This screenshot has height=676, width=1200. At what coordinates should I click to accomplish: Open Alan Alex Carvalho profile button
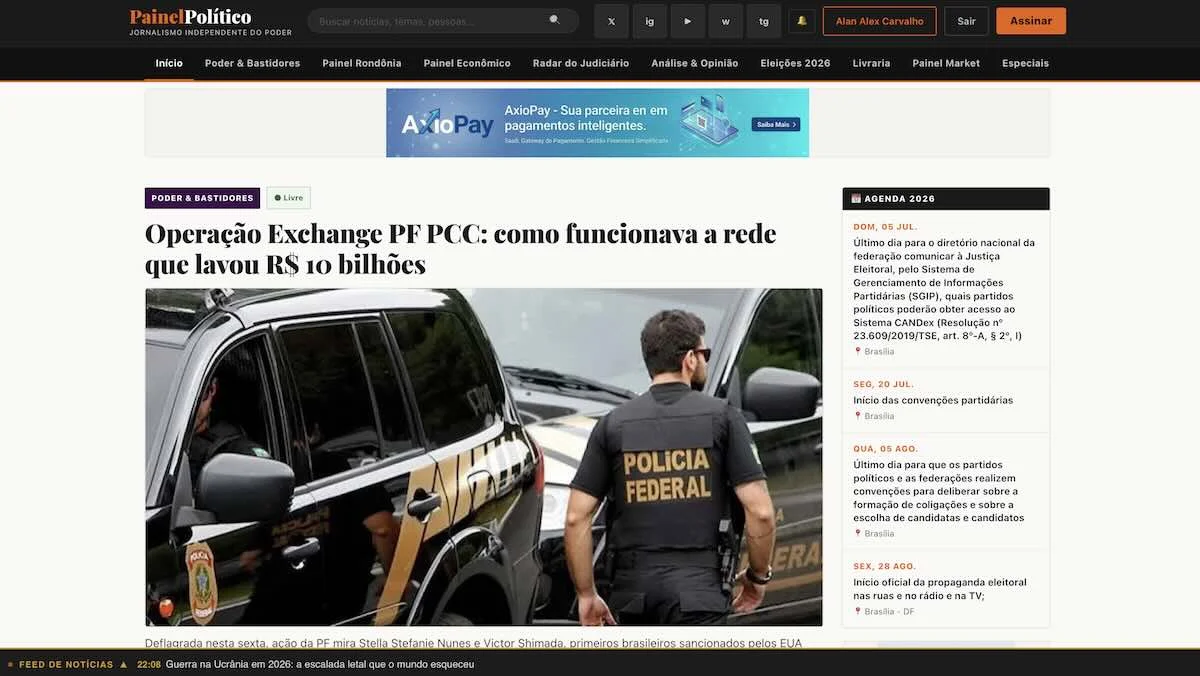point(879,21)
